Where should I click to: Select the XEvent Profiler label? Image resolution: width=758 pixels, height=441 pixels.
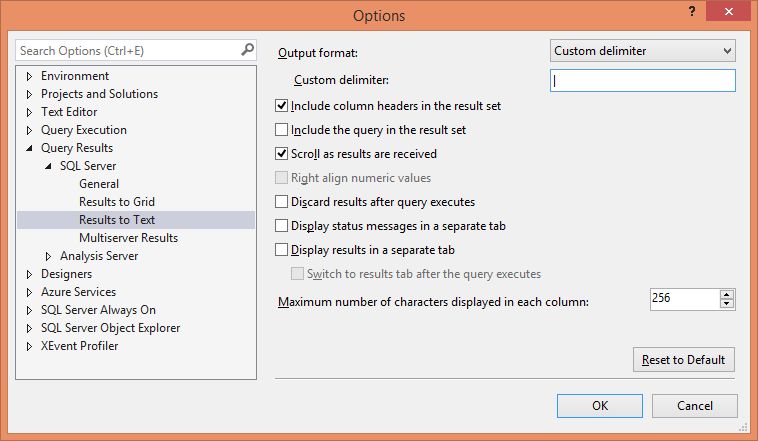pos(79,346)
